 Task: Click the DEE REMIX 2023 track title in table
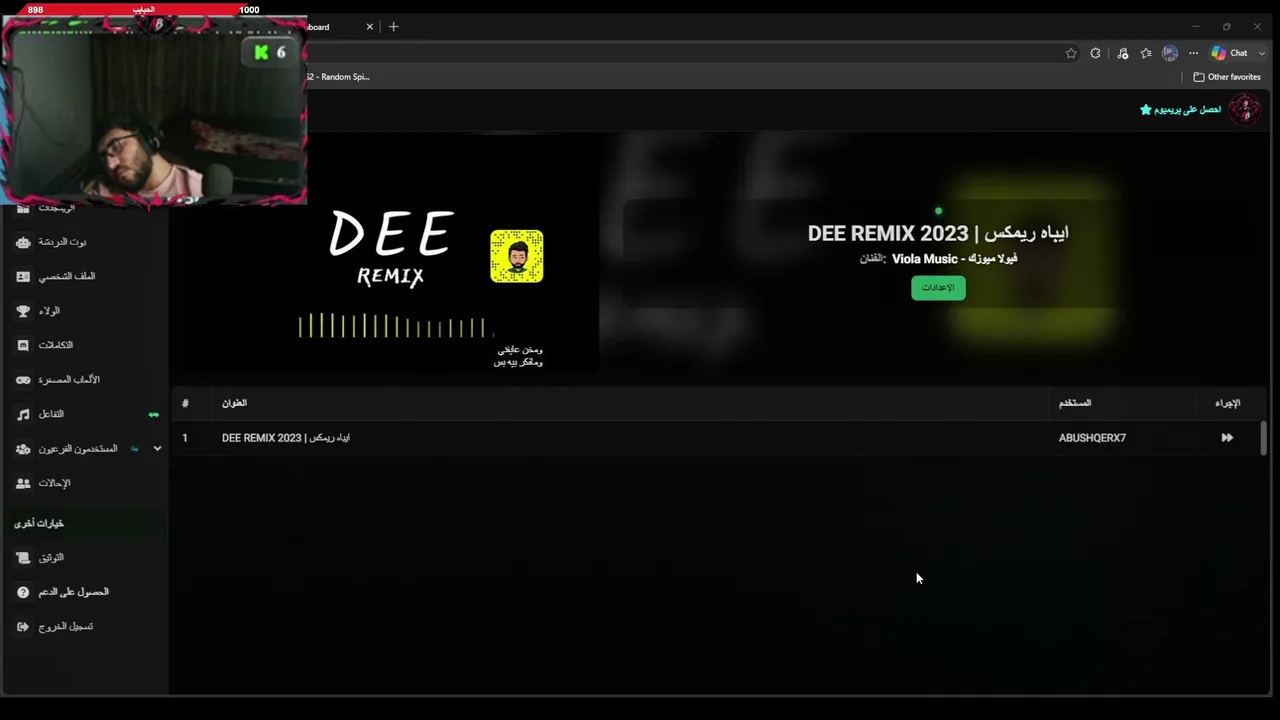point(286,438)
